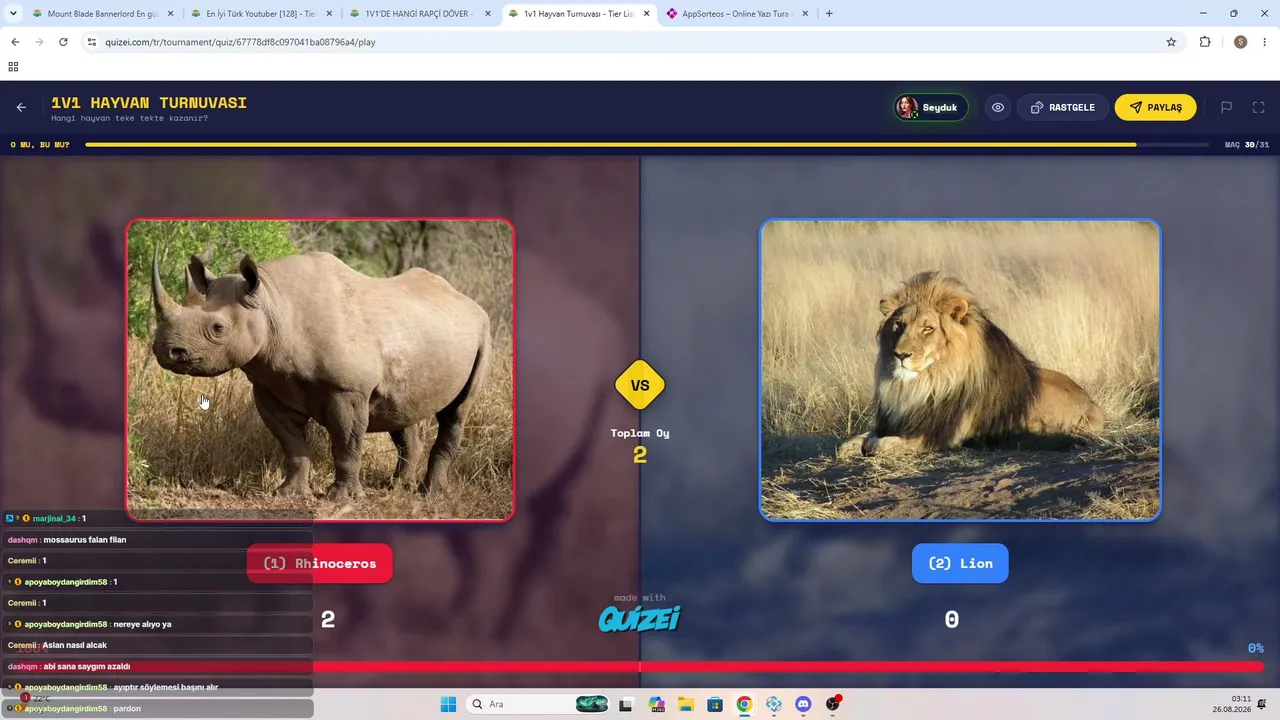Screen dimensions: 1280x720
Task: Launch Microsoft 365 Copilot from taskbar
Action: (656, 704)
